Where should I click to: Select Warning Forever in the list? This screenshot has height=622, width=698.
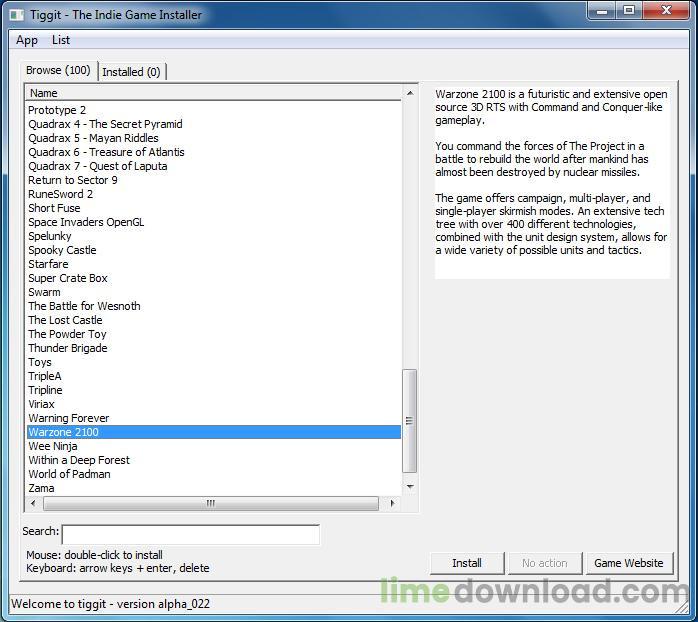coord(214,419)
